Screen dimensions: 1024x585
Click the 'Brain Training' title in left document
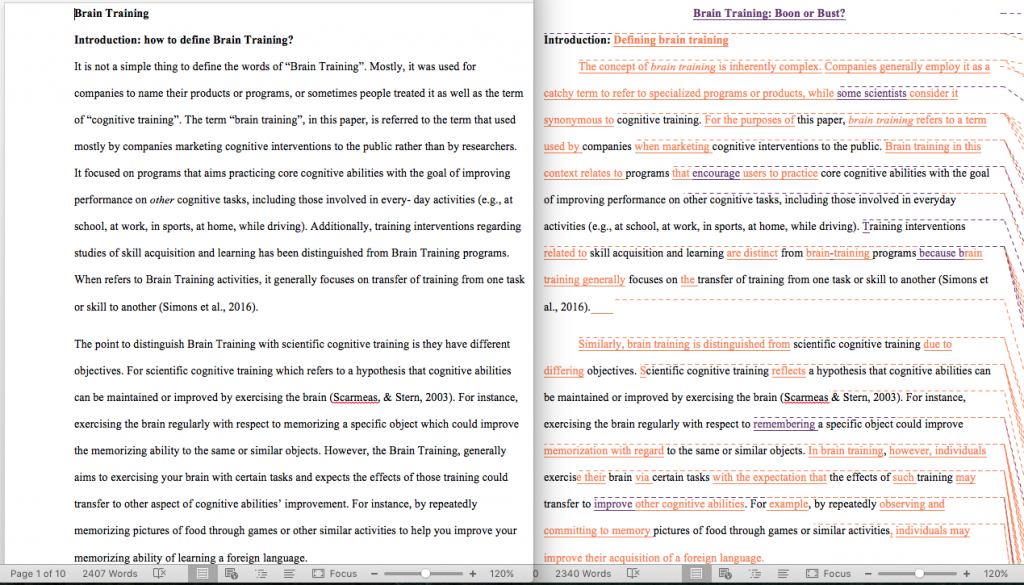point(112,13)
